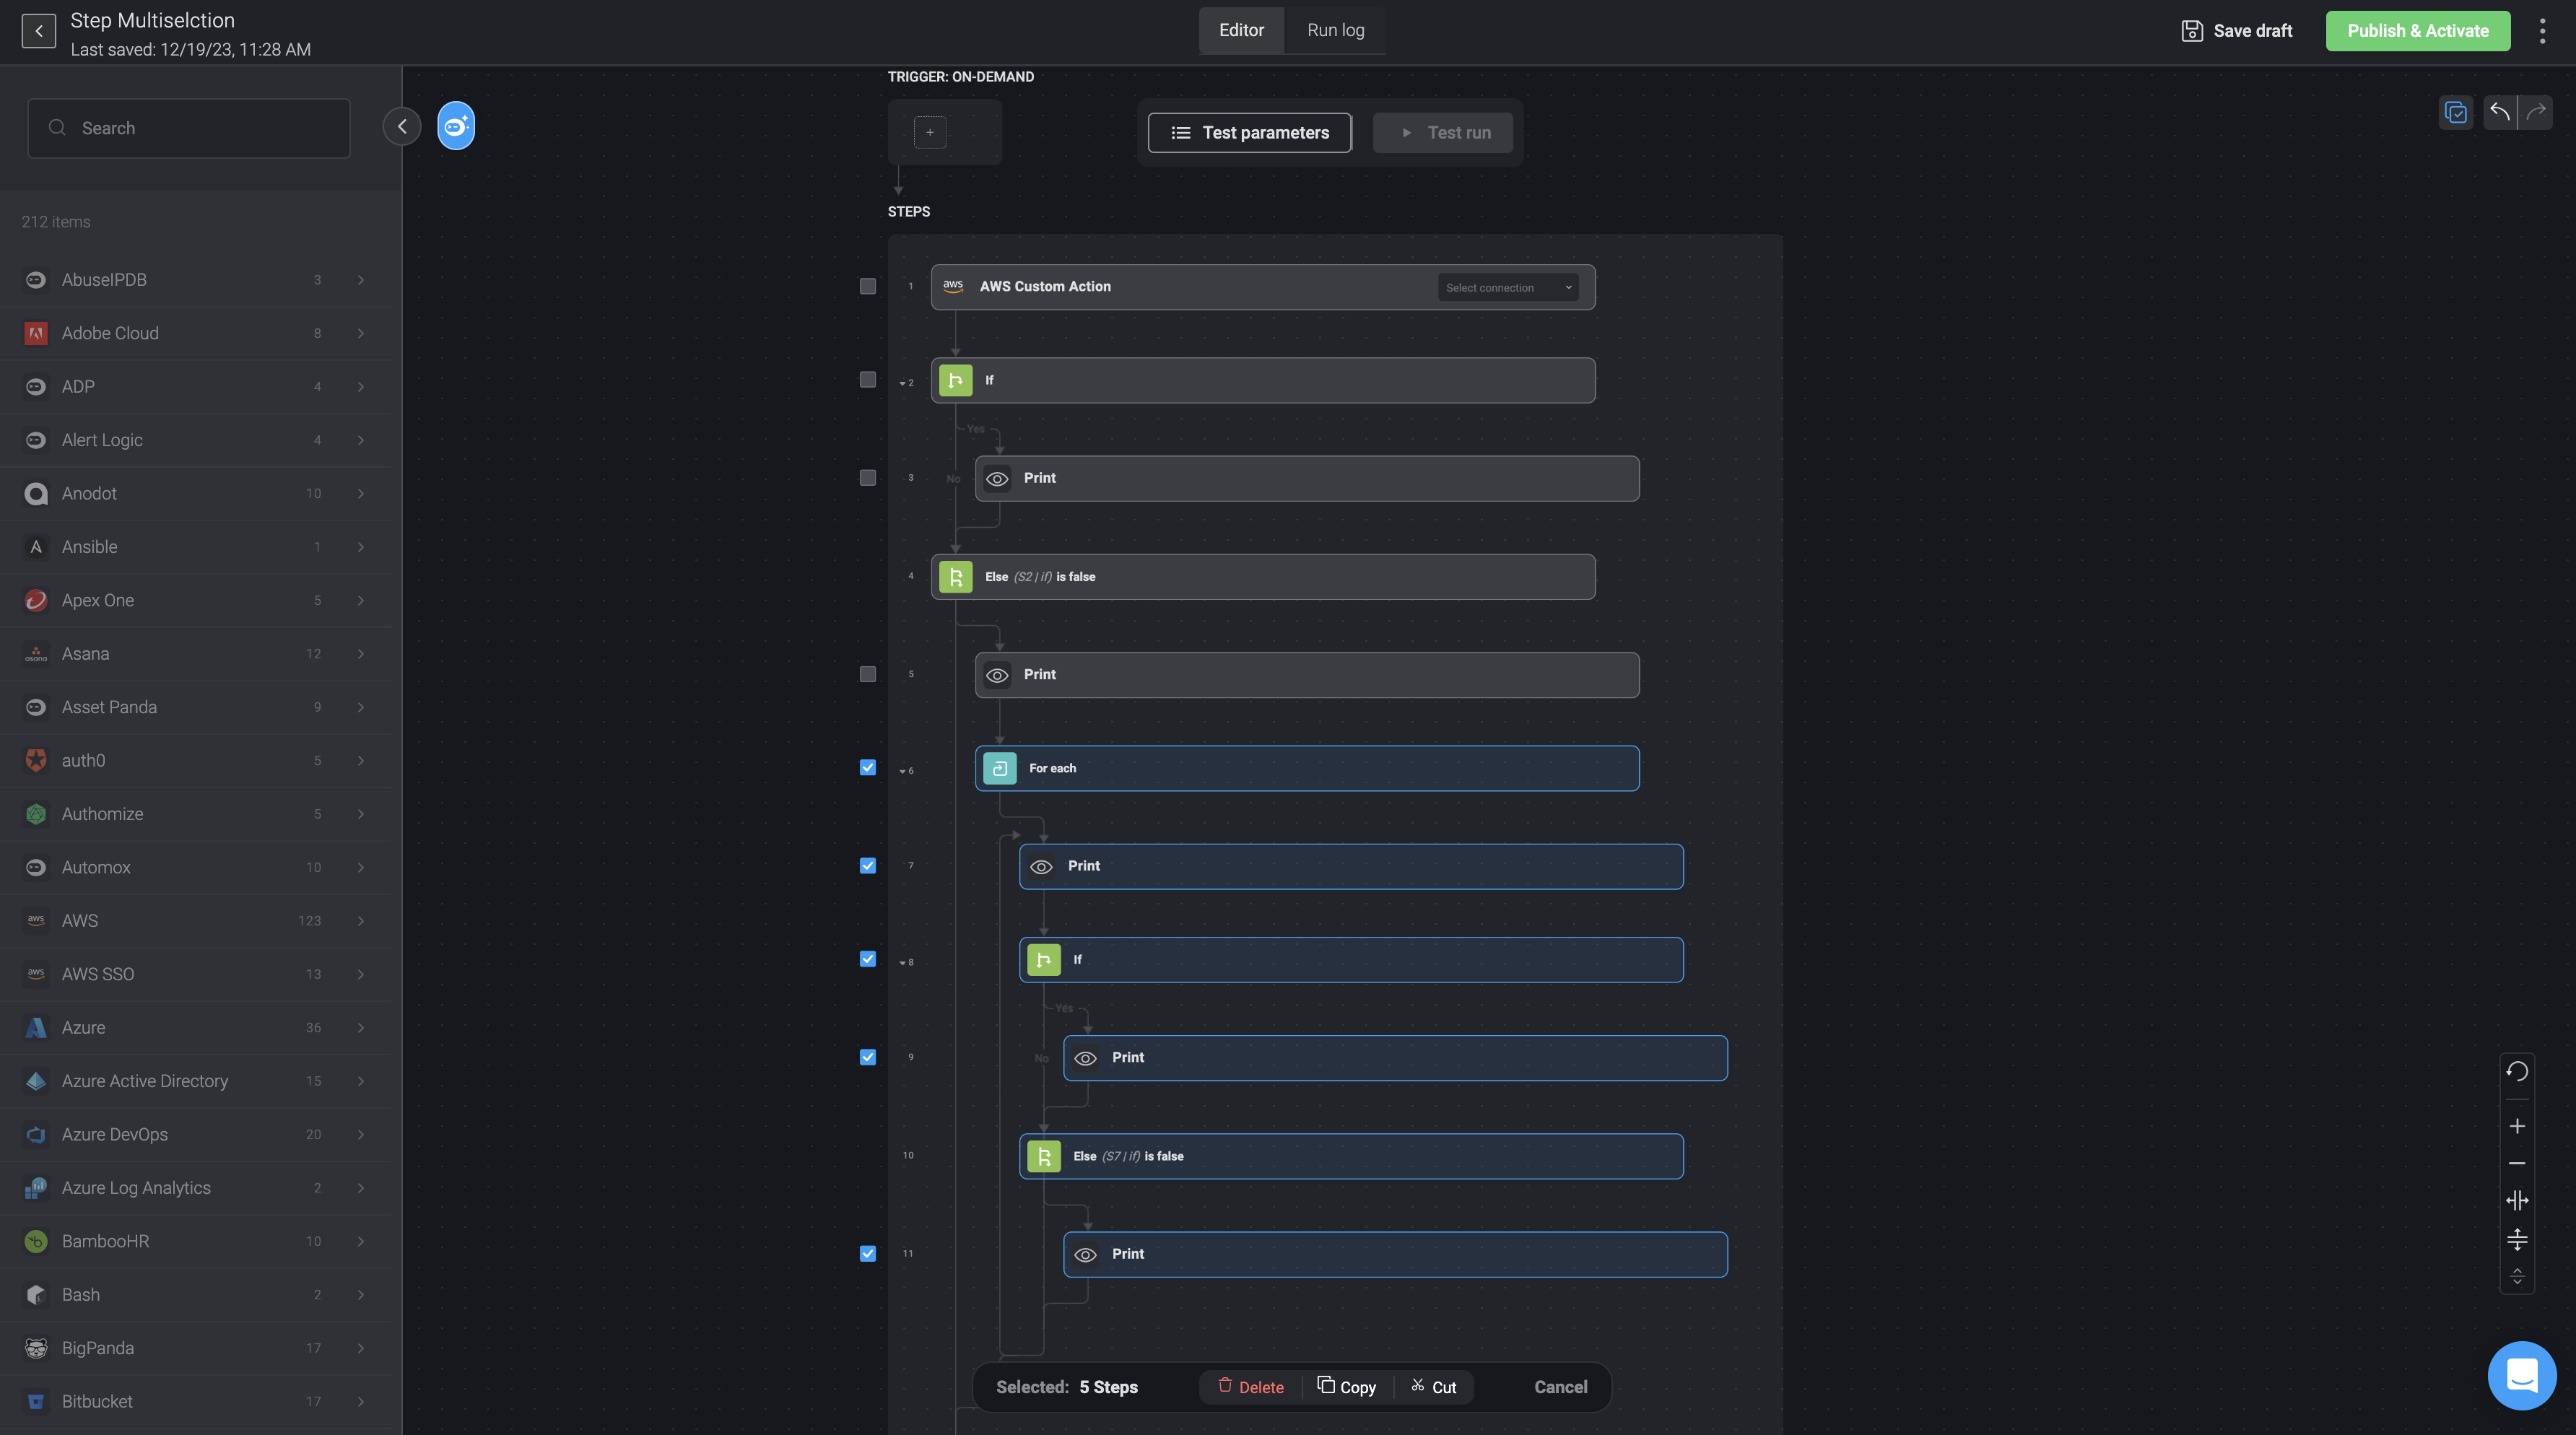
Task: Cut the selected steps
Action: pos(1434,1387)
